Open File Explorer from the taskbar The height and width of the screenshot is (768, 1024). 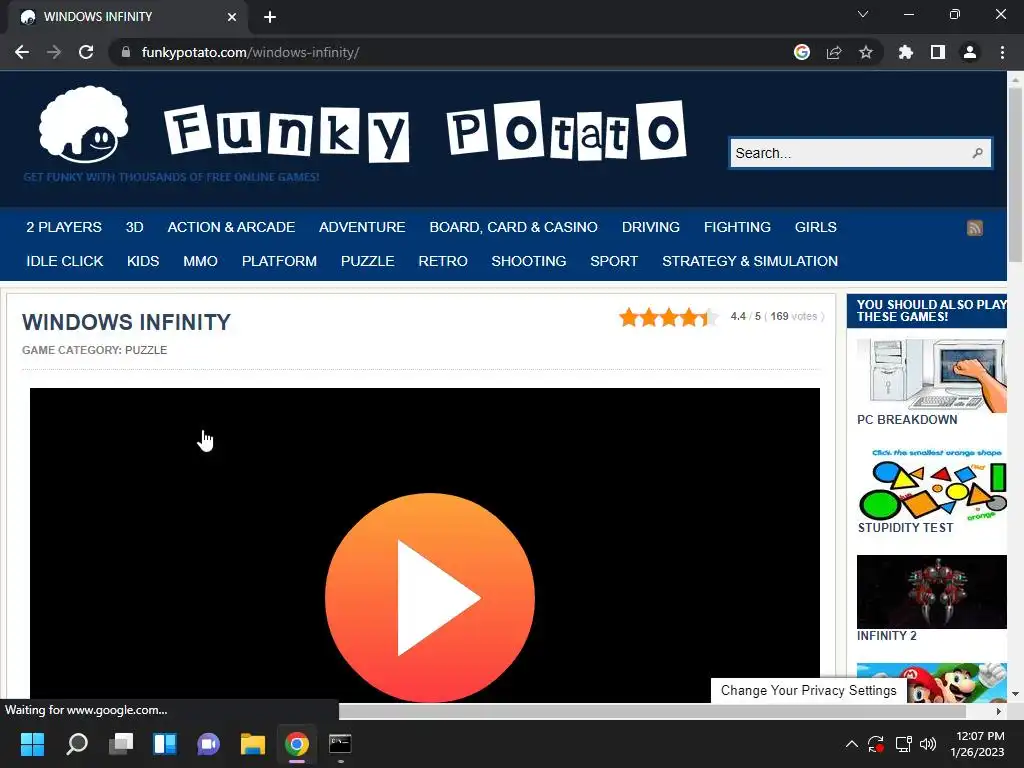click(253, 744)
